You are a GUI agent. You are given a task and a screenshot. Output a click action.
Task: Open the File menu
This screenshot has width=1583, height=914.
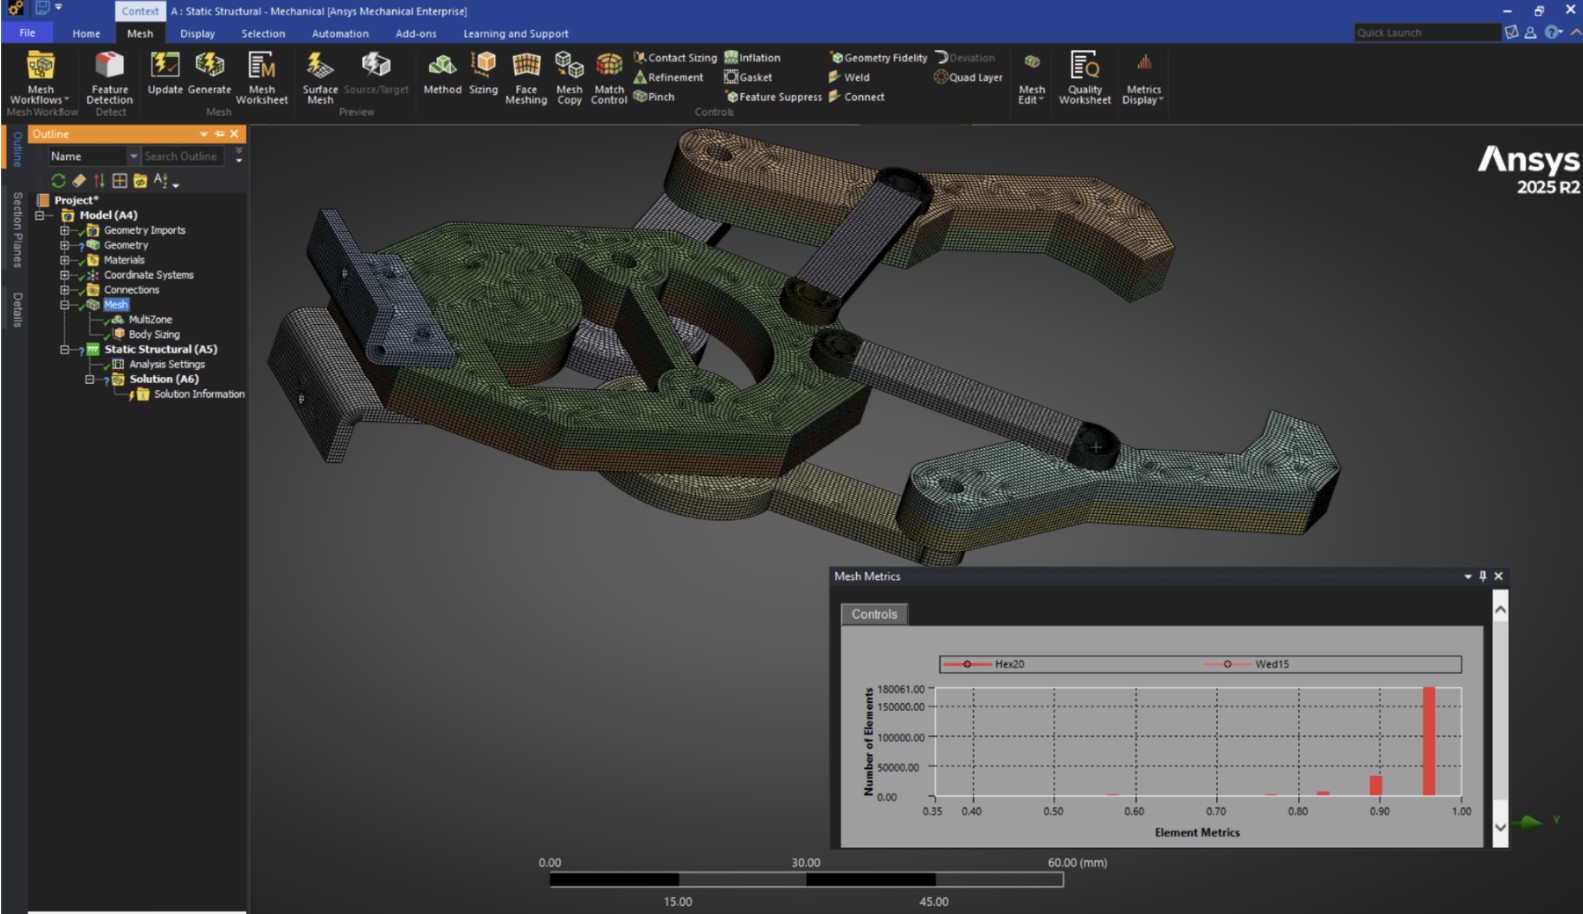[x=27, y=33]
